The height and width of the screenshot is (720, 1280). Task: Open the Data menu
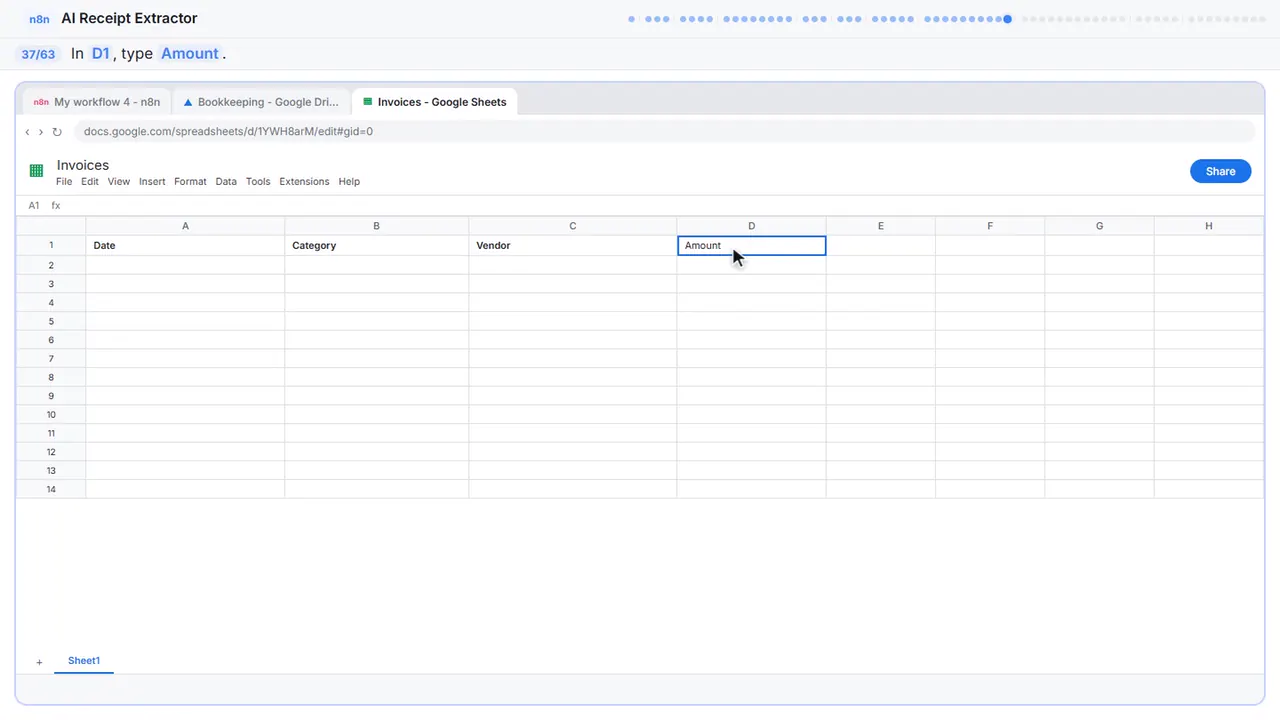[x=226, y=182]
